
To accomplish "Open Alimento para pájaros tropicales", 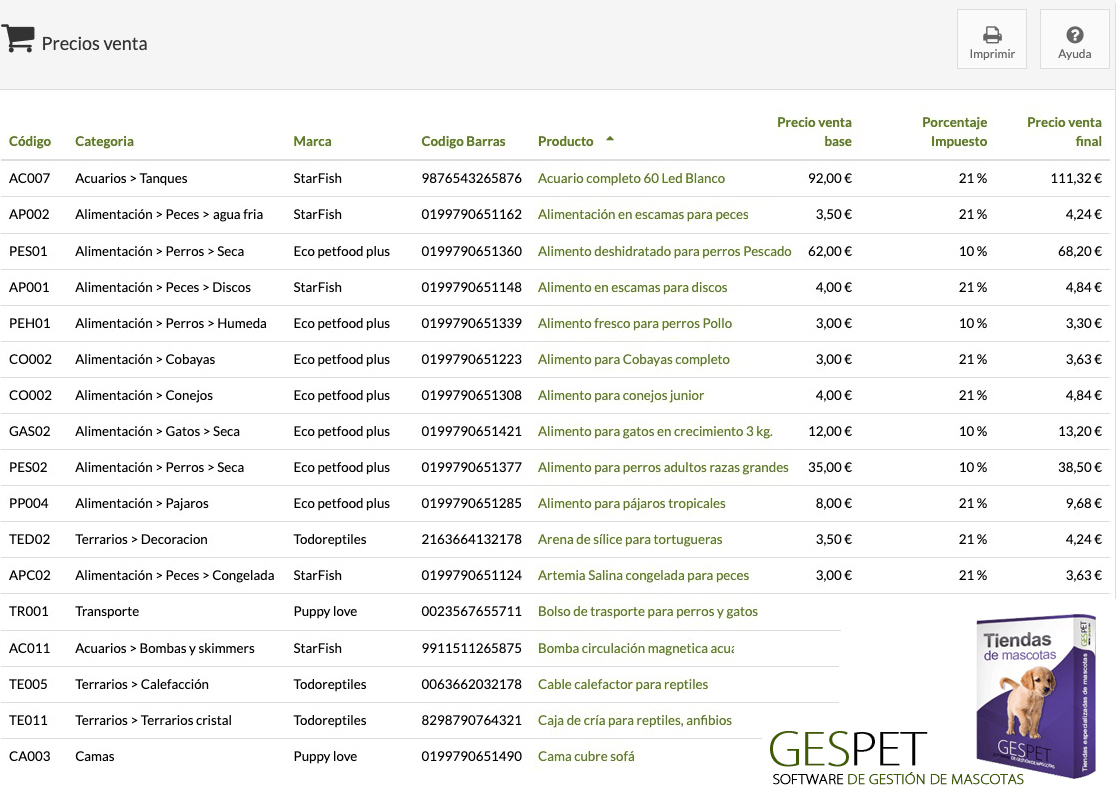I will tap(632, 503).
